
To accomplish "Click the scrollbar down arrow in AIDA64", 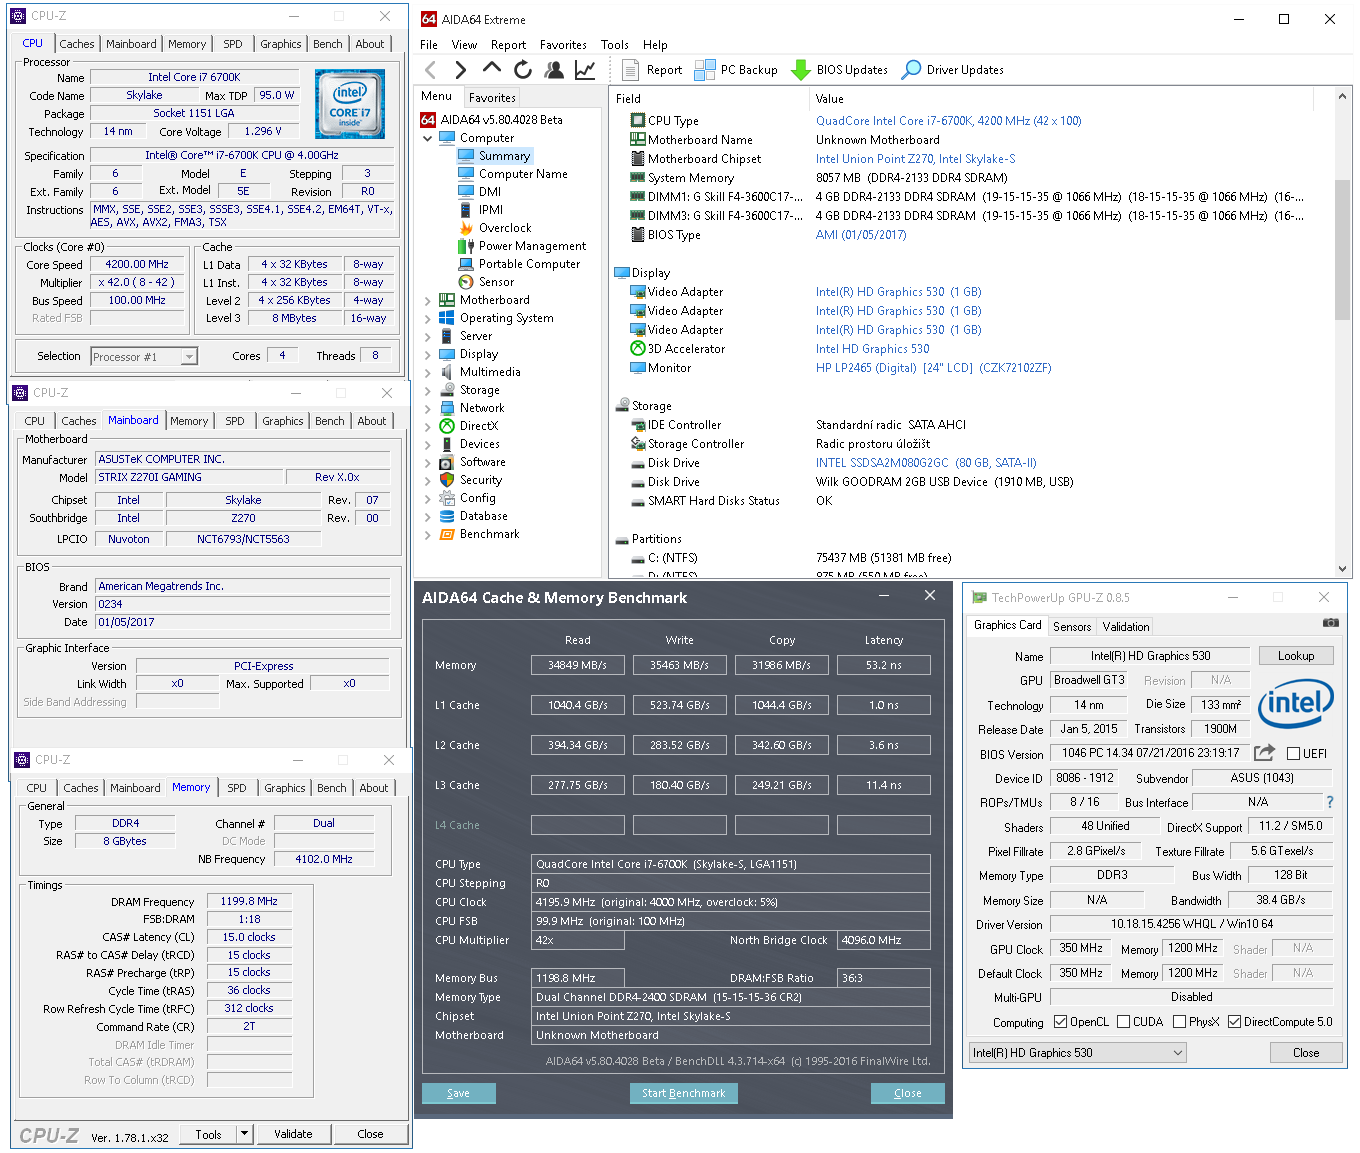I will coord(1343,568).
